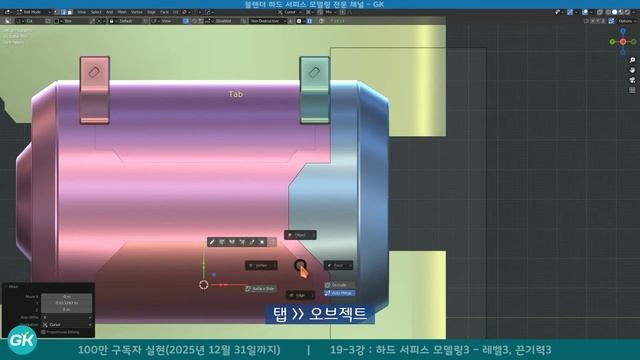Open the View menu
This screenshot has height=360, width=640.
pyautogui.click(x=82, y=12)
